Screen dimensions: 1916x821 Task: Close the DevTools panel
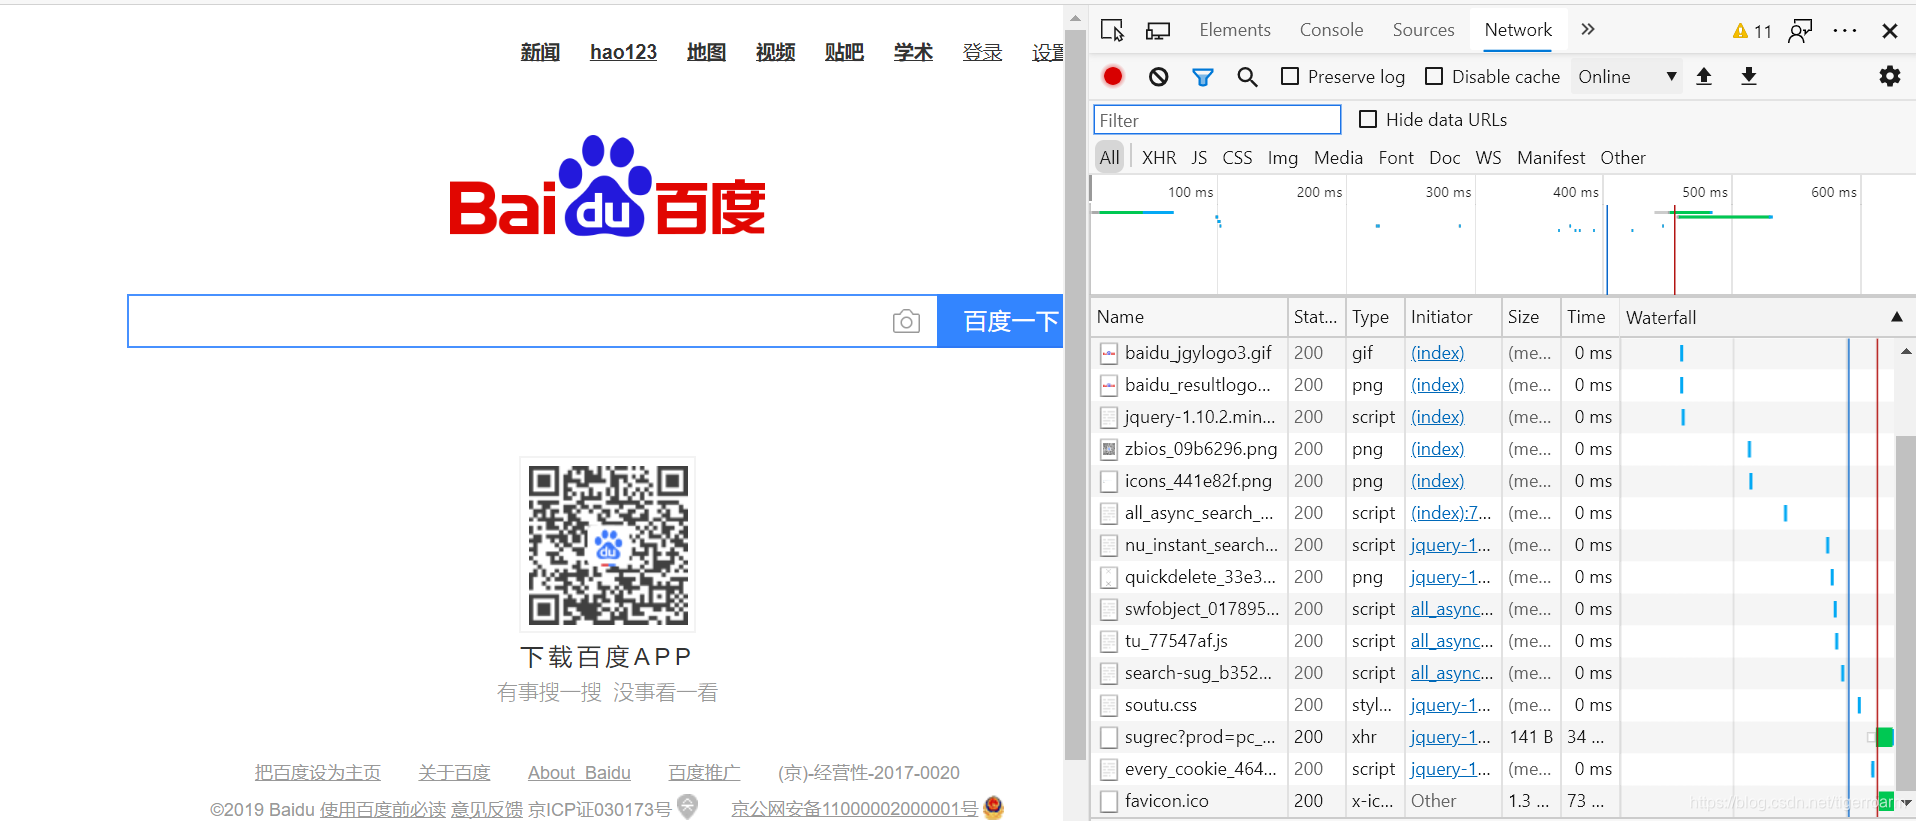1890,31
